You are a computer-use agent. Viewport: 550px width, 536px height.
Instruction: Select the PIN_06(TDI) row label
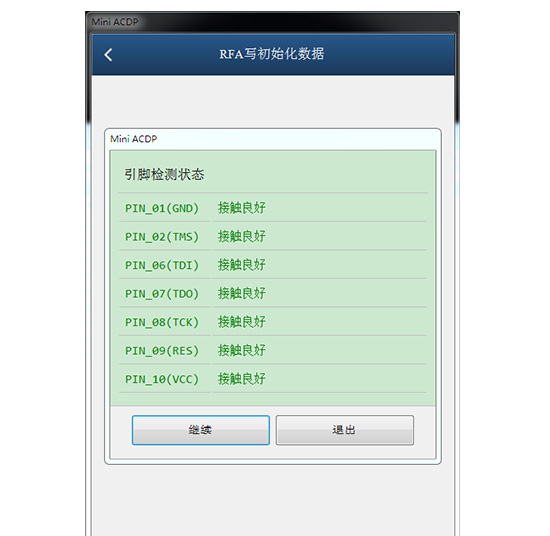162,265
